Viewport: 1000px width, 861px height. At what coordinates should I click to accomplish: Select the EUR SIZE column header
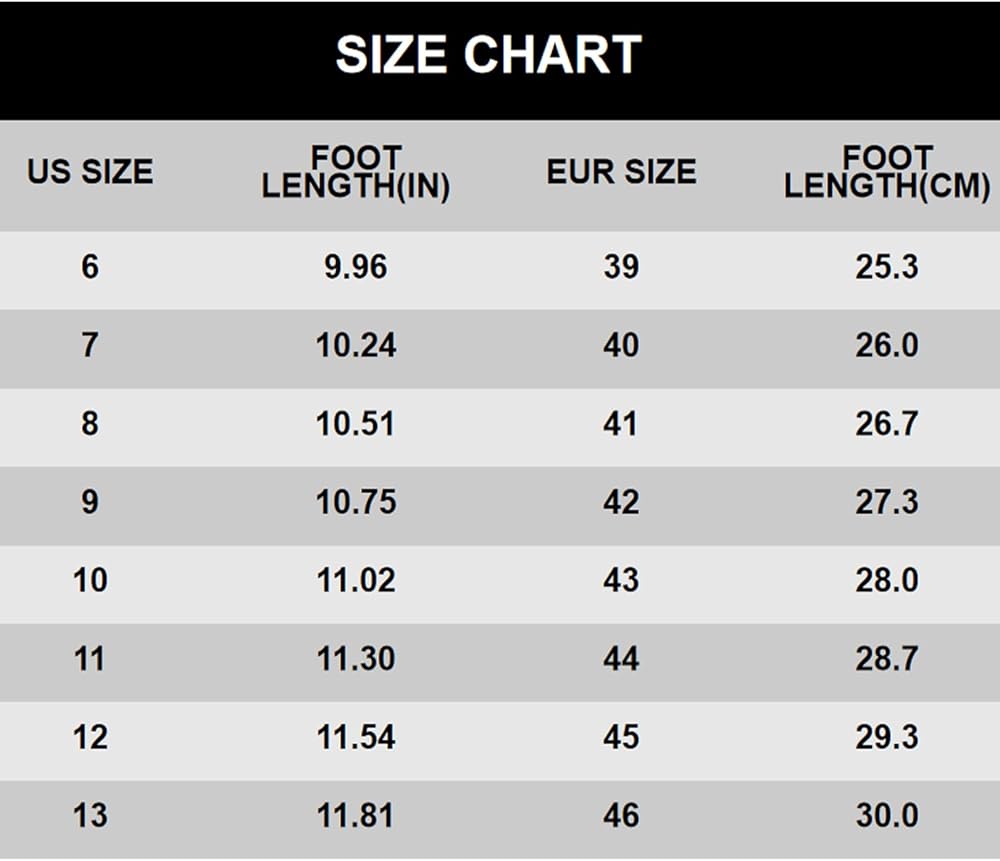point(621,172)
